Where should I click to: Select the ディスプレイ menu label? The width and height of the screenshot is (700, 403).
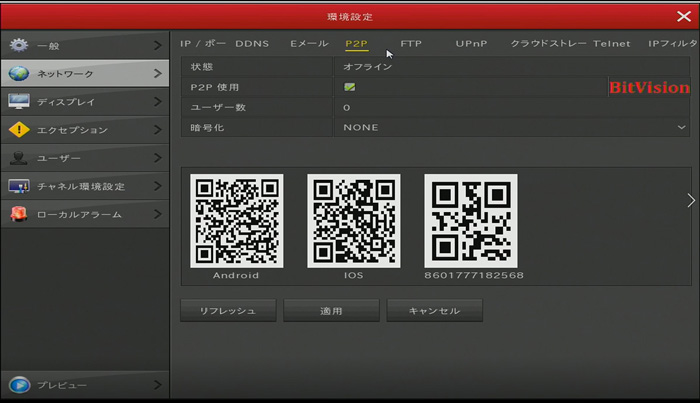[x=66, y=102]
